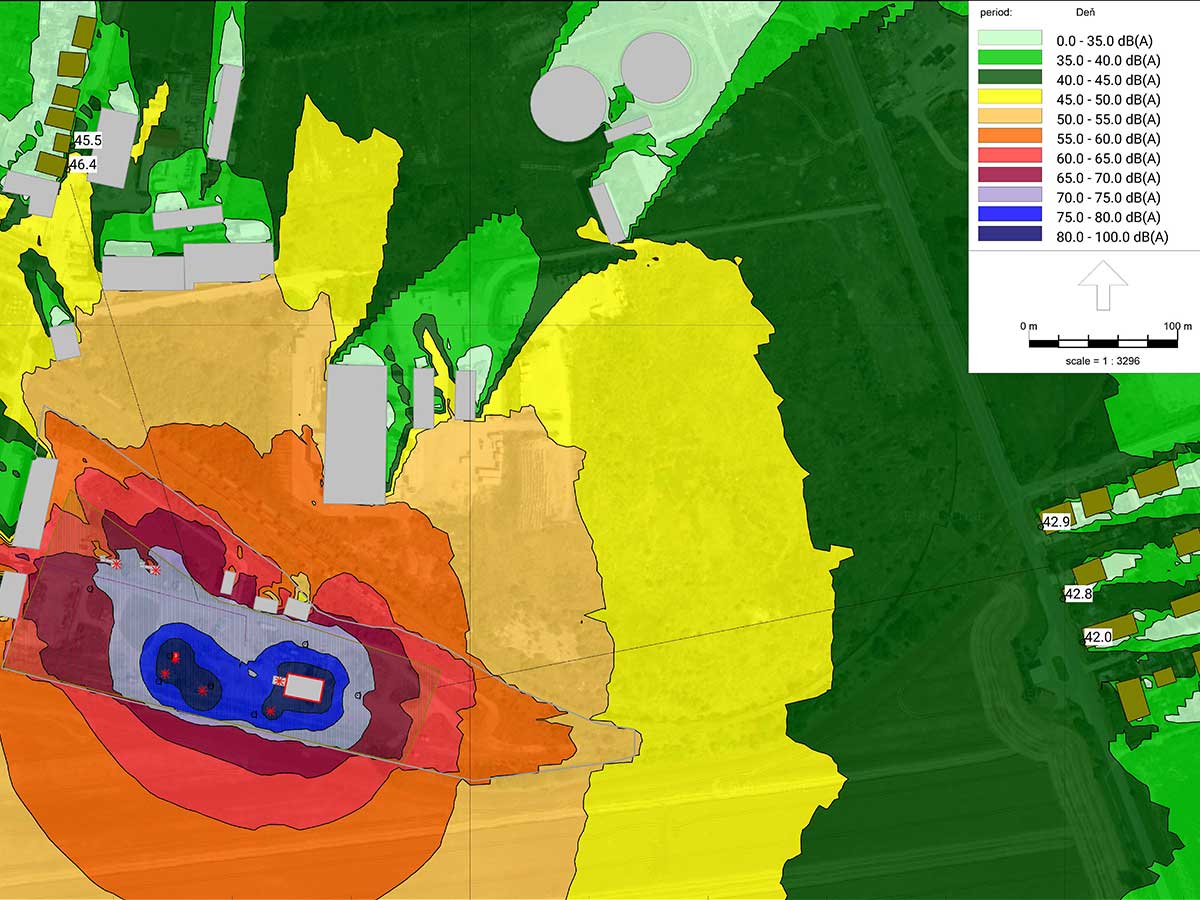This screenshot has height=900, width=1200.
Task: Click the north arrow icon in the legend
Action: click(x=1102, y=286)
